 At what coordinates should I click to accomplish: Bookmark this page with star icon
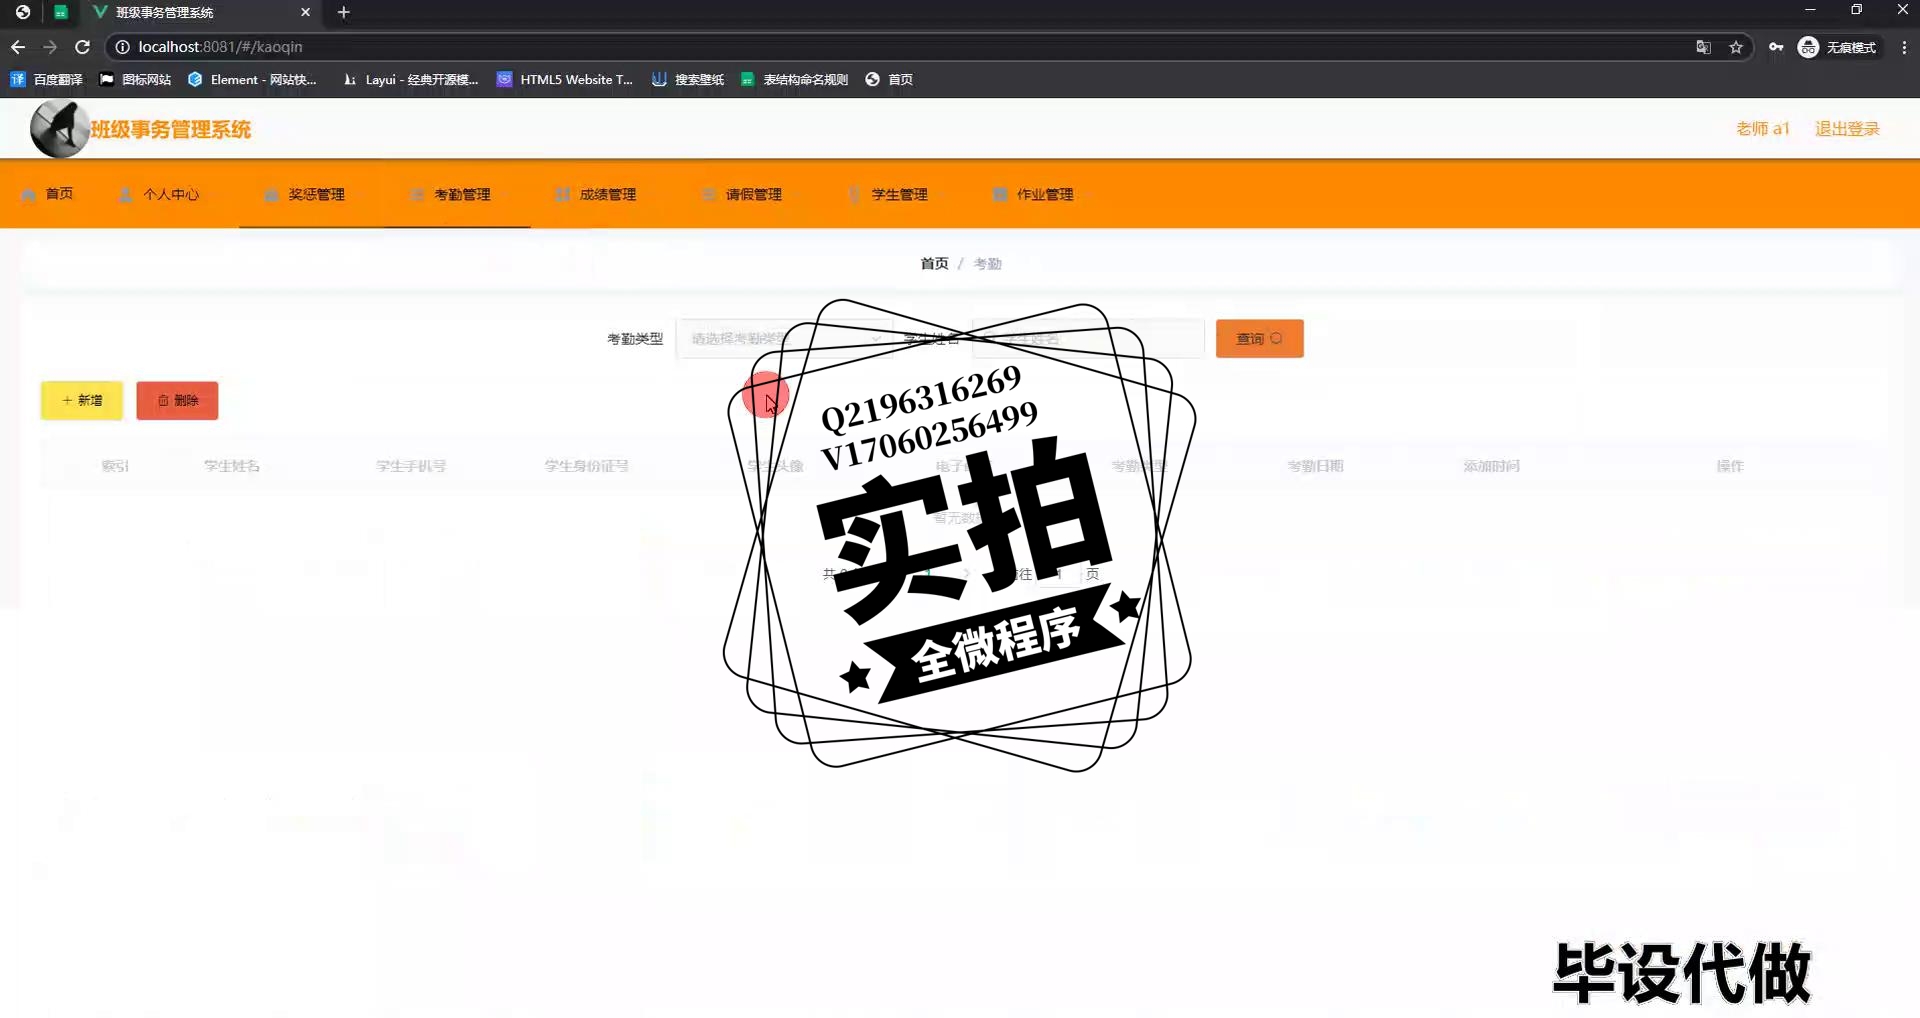coord(1736,47)
